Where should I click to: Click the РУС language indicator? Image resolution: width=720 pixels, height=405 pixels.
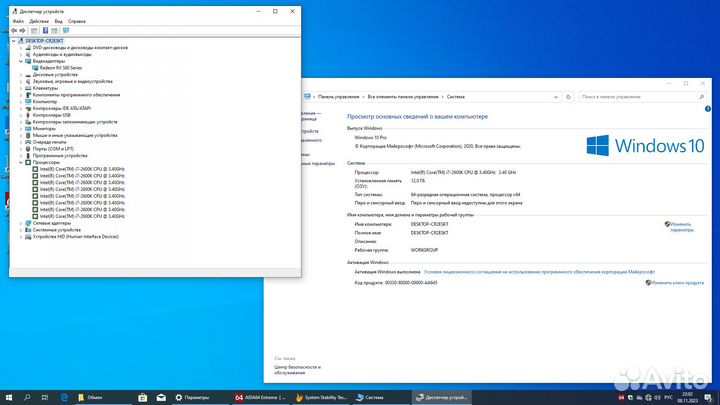[x=669, y=398]
